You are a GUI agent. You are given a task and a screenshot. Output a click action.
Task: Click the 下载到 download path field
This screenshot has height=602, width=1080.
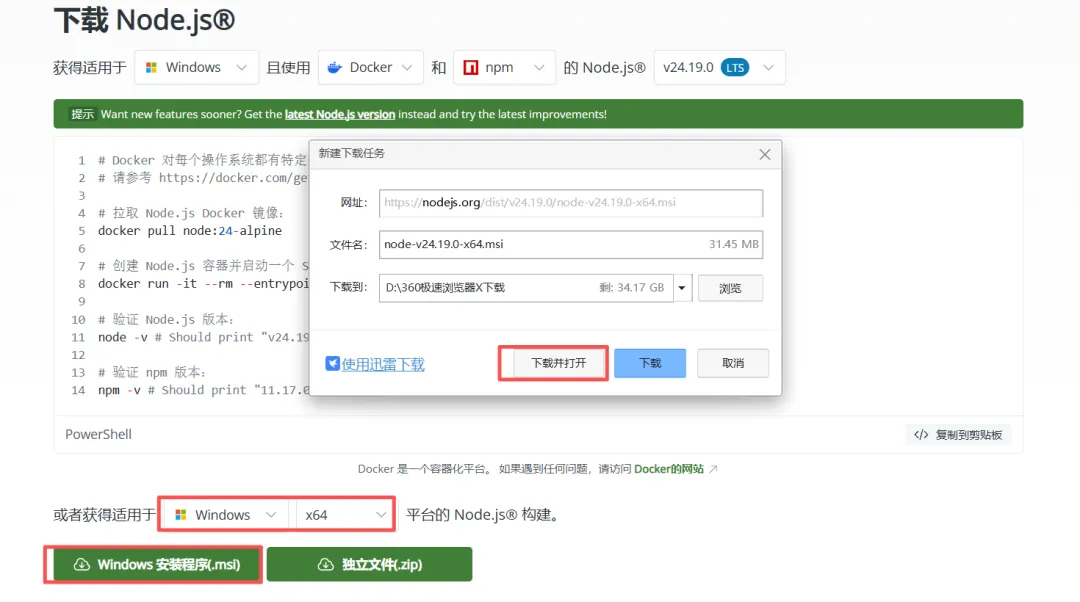pyautogui.click(x=526, y=288)
